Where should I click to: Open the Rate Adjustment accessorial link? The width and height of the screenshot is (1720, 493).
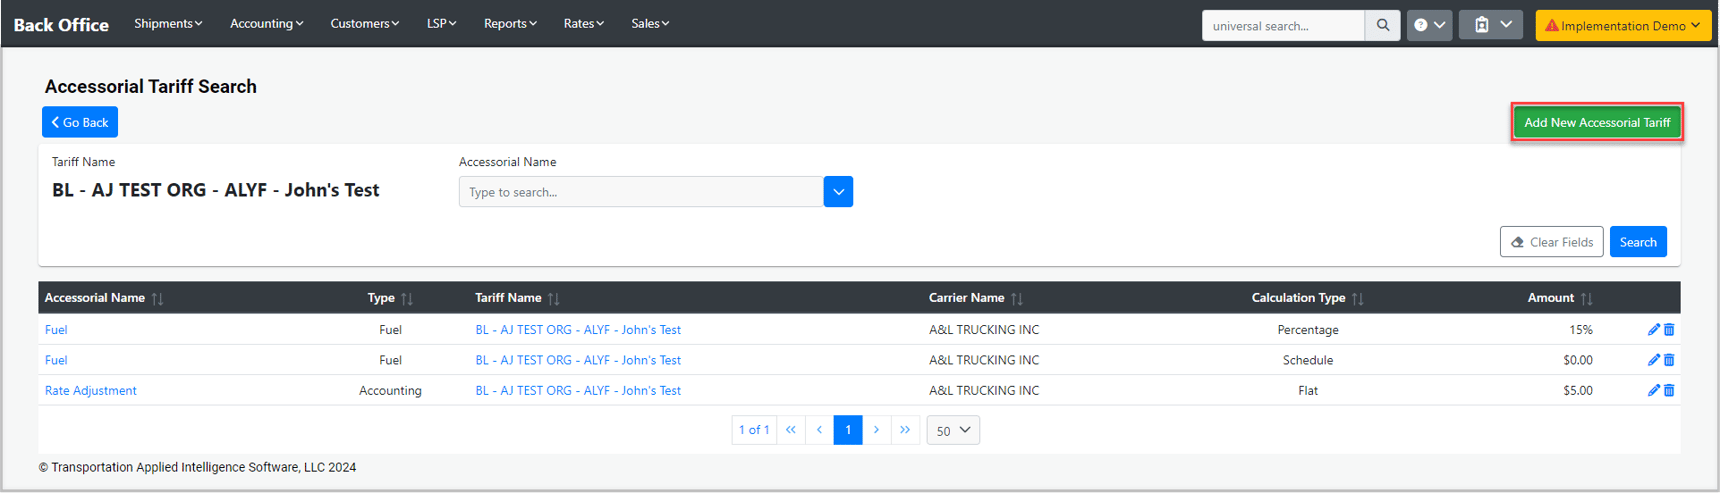[x=91, y=390]
